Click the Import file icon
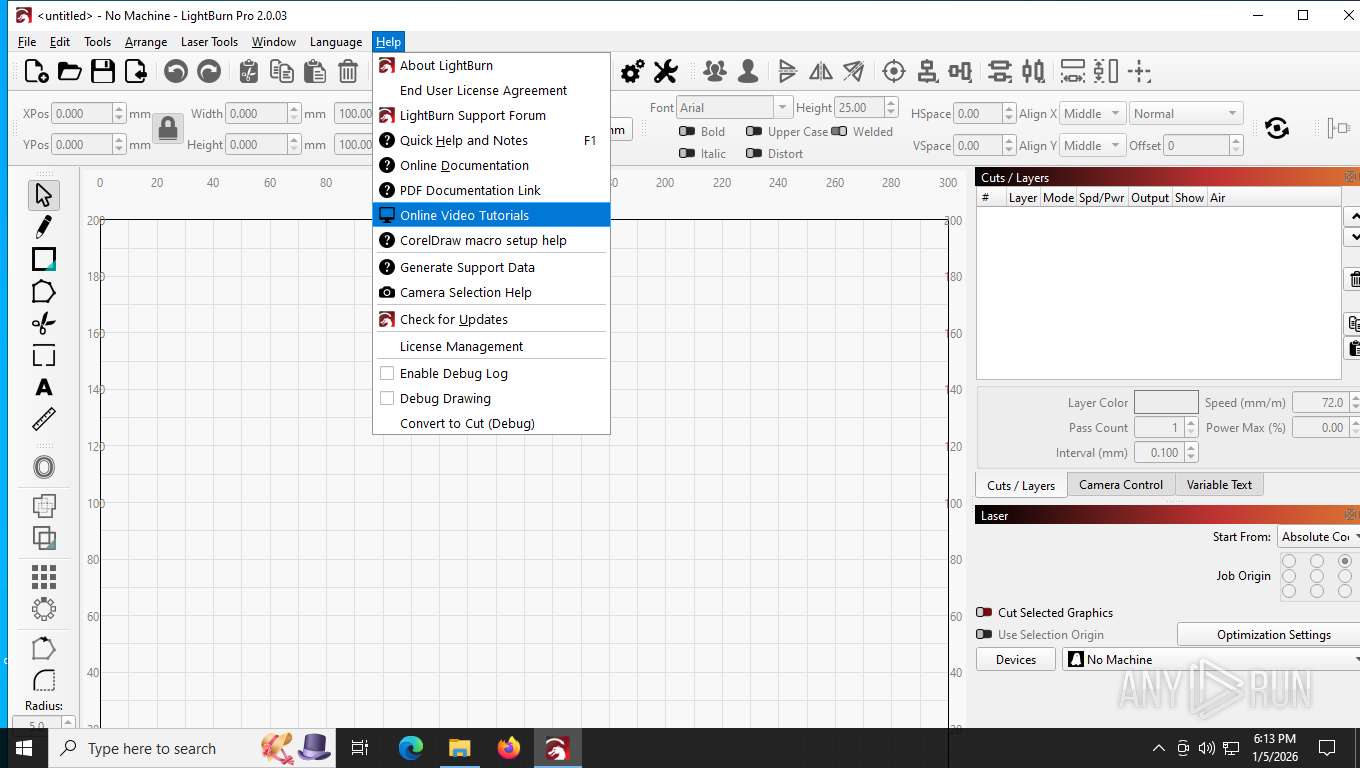The height and width of the screenshot is (768, 1360). pos(135,71)
